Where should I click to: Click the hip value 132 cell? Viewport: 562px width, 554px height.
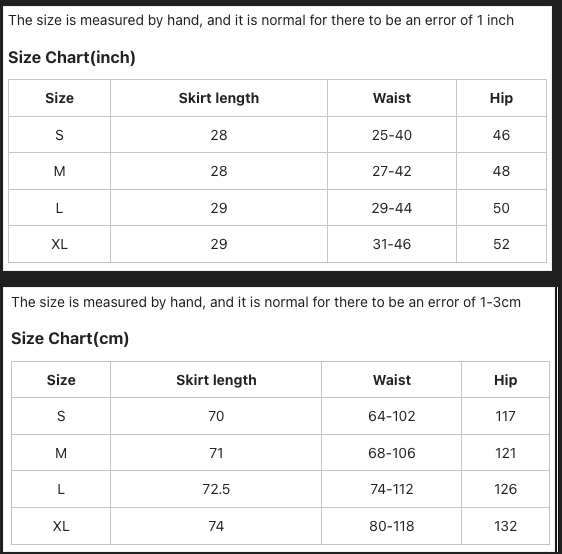tap(505, 526)
